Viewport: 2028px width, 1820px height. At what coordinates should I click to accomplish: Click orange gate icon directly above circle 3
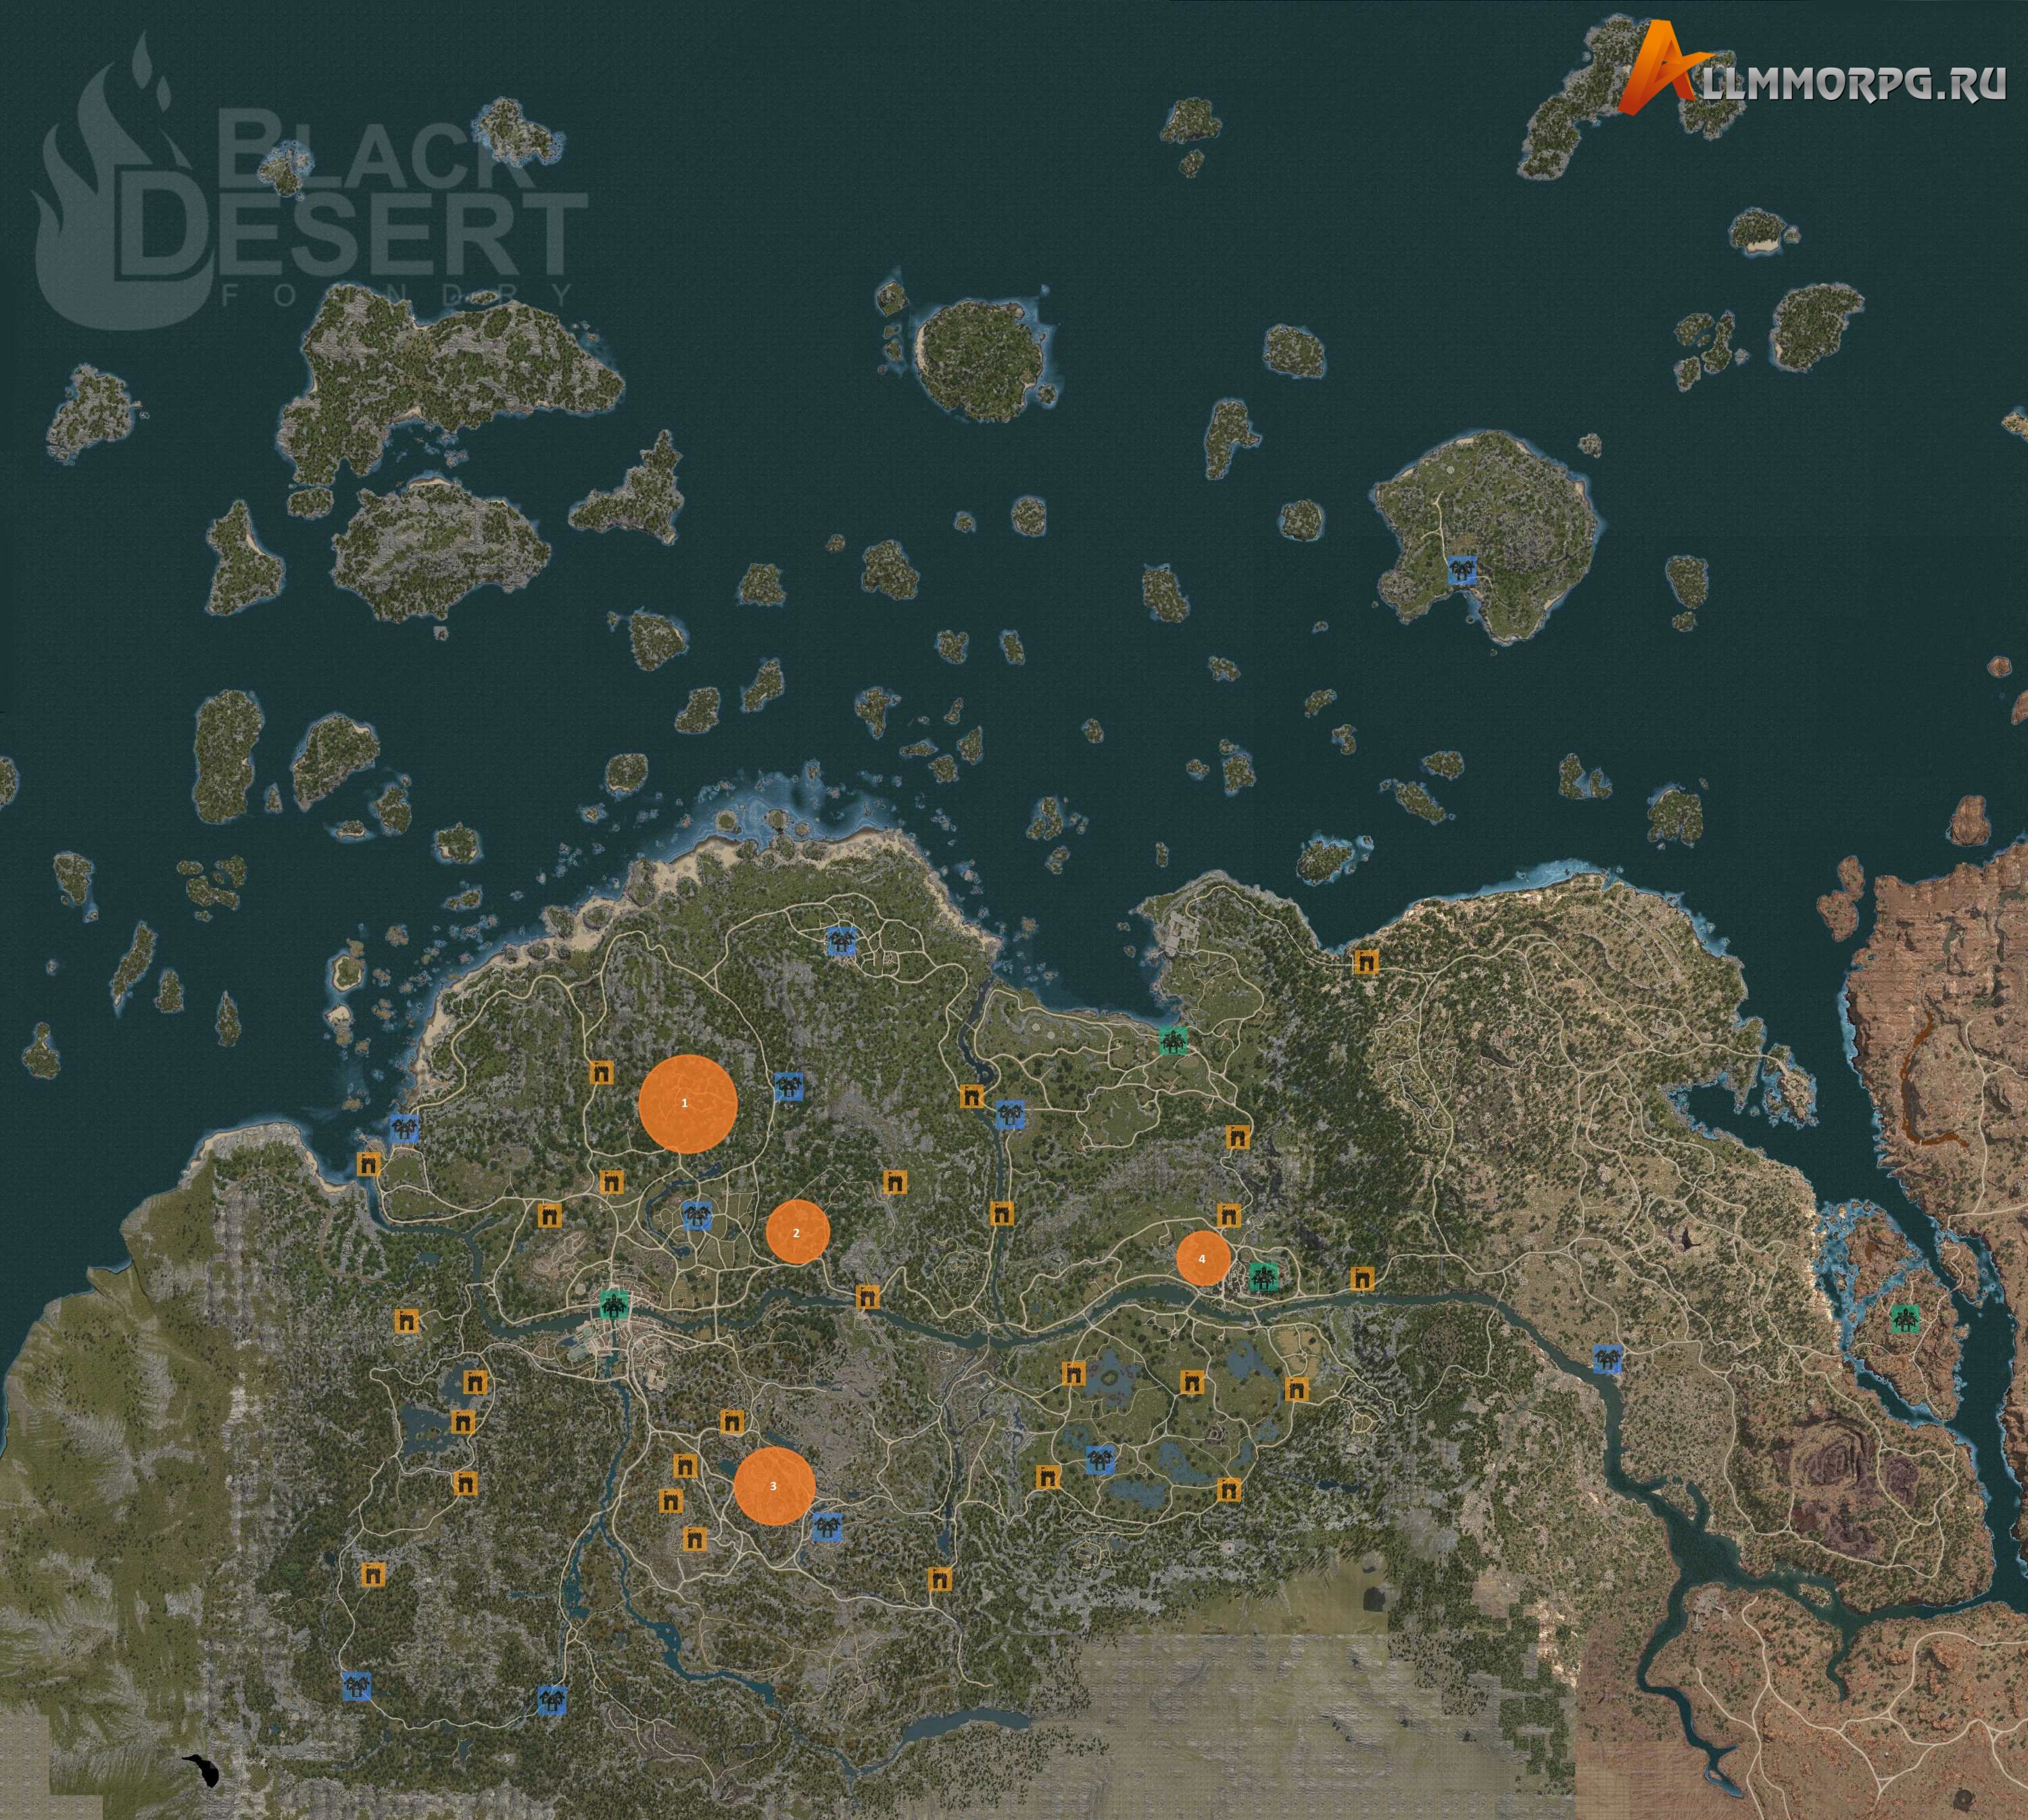(x=732, y=1422)
